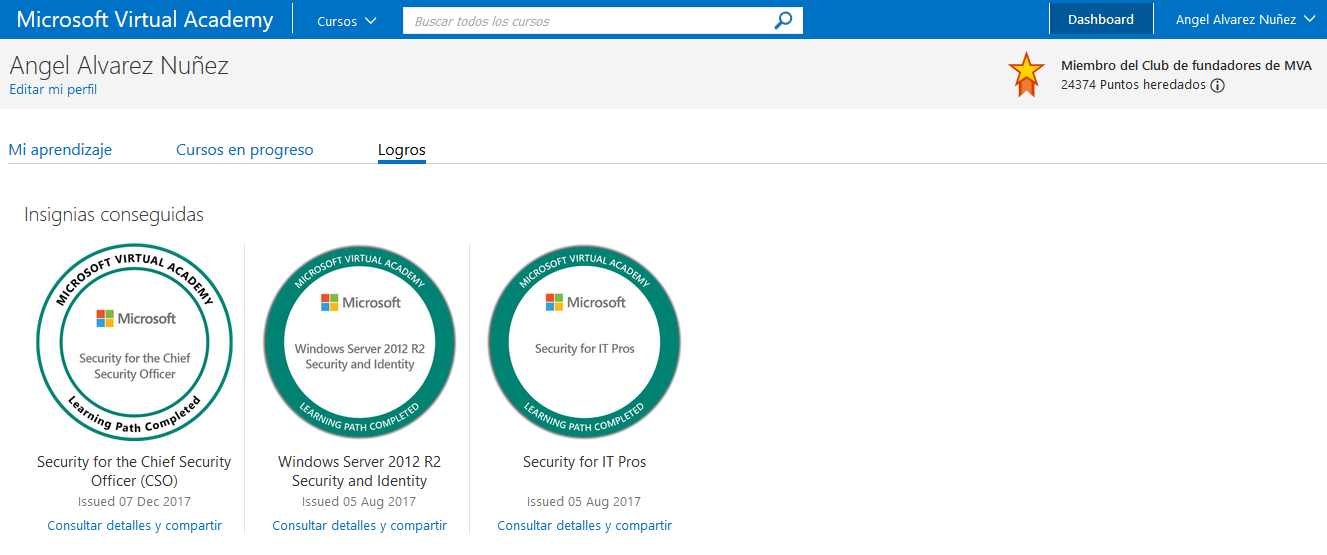
Task: Consultar detalles y compartir for Windows Server 2012 R2
Action: (359, 526)
